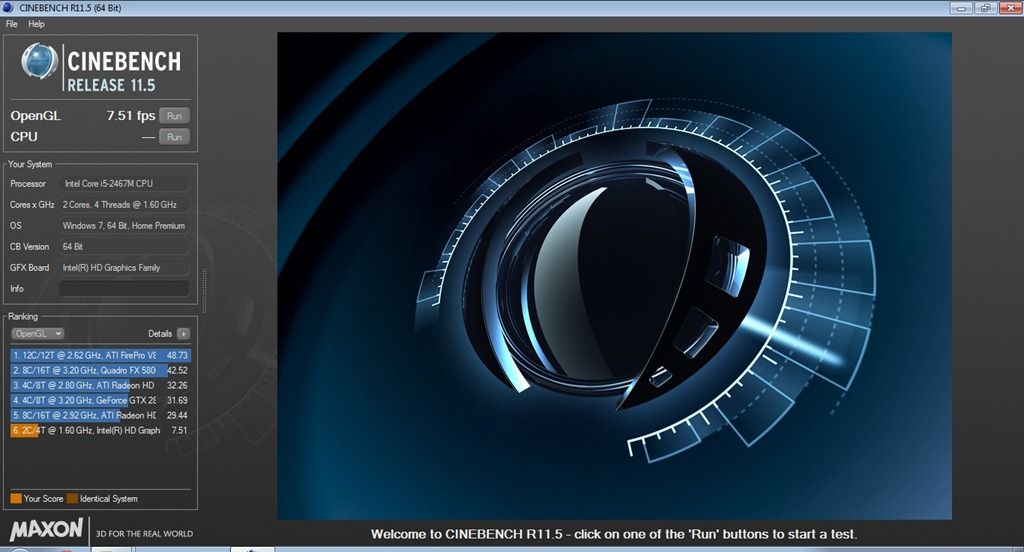Run the OpenGL benchmark test
Image resolution: width=1024 pixels, height=552 pixels.
(174, 116)
